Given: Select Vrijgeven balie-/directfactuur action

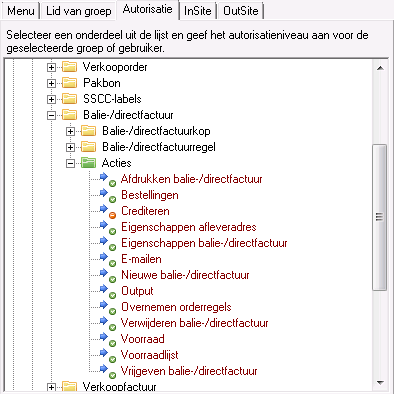Looking at the screenshot, I should 189,371.
